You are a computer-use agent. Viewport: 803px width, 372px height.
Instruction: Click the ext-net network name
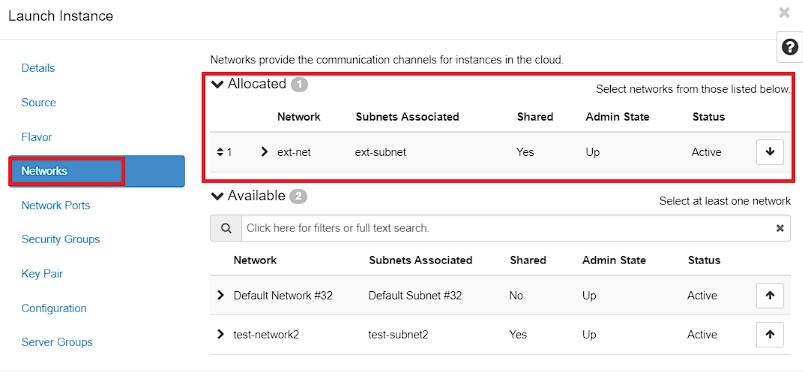(x=294, y=152)
